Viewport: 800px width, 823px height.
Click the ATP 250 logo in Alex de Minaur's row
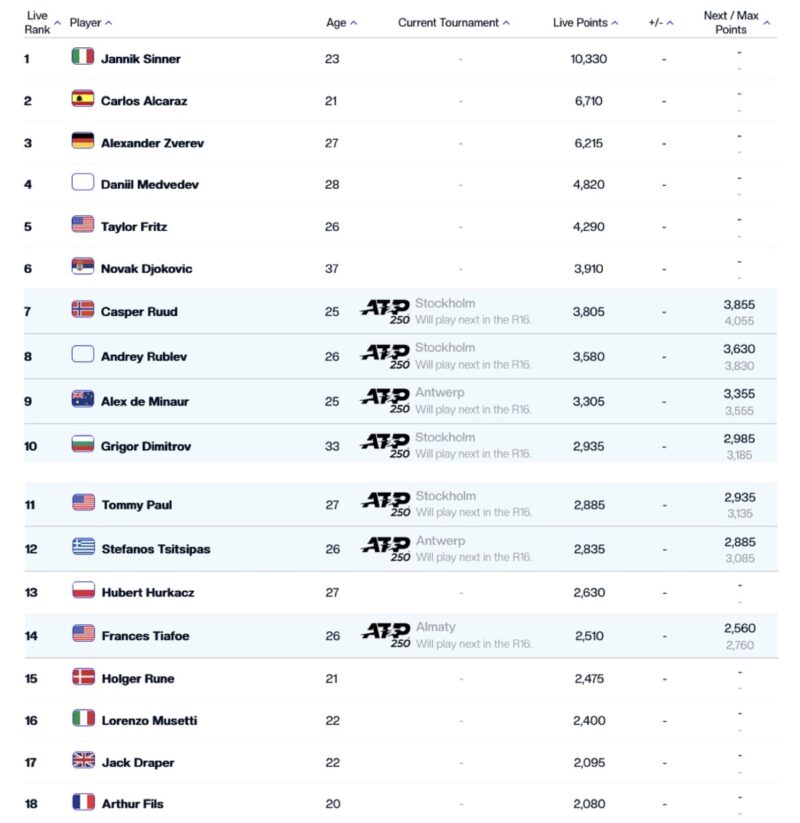[386, 402]
